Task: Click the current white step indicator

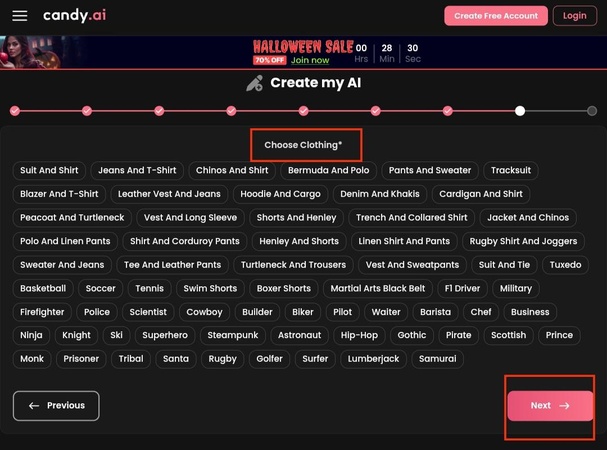Action: (520, 111)
